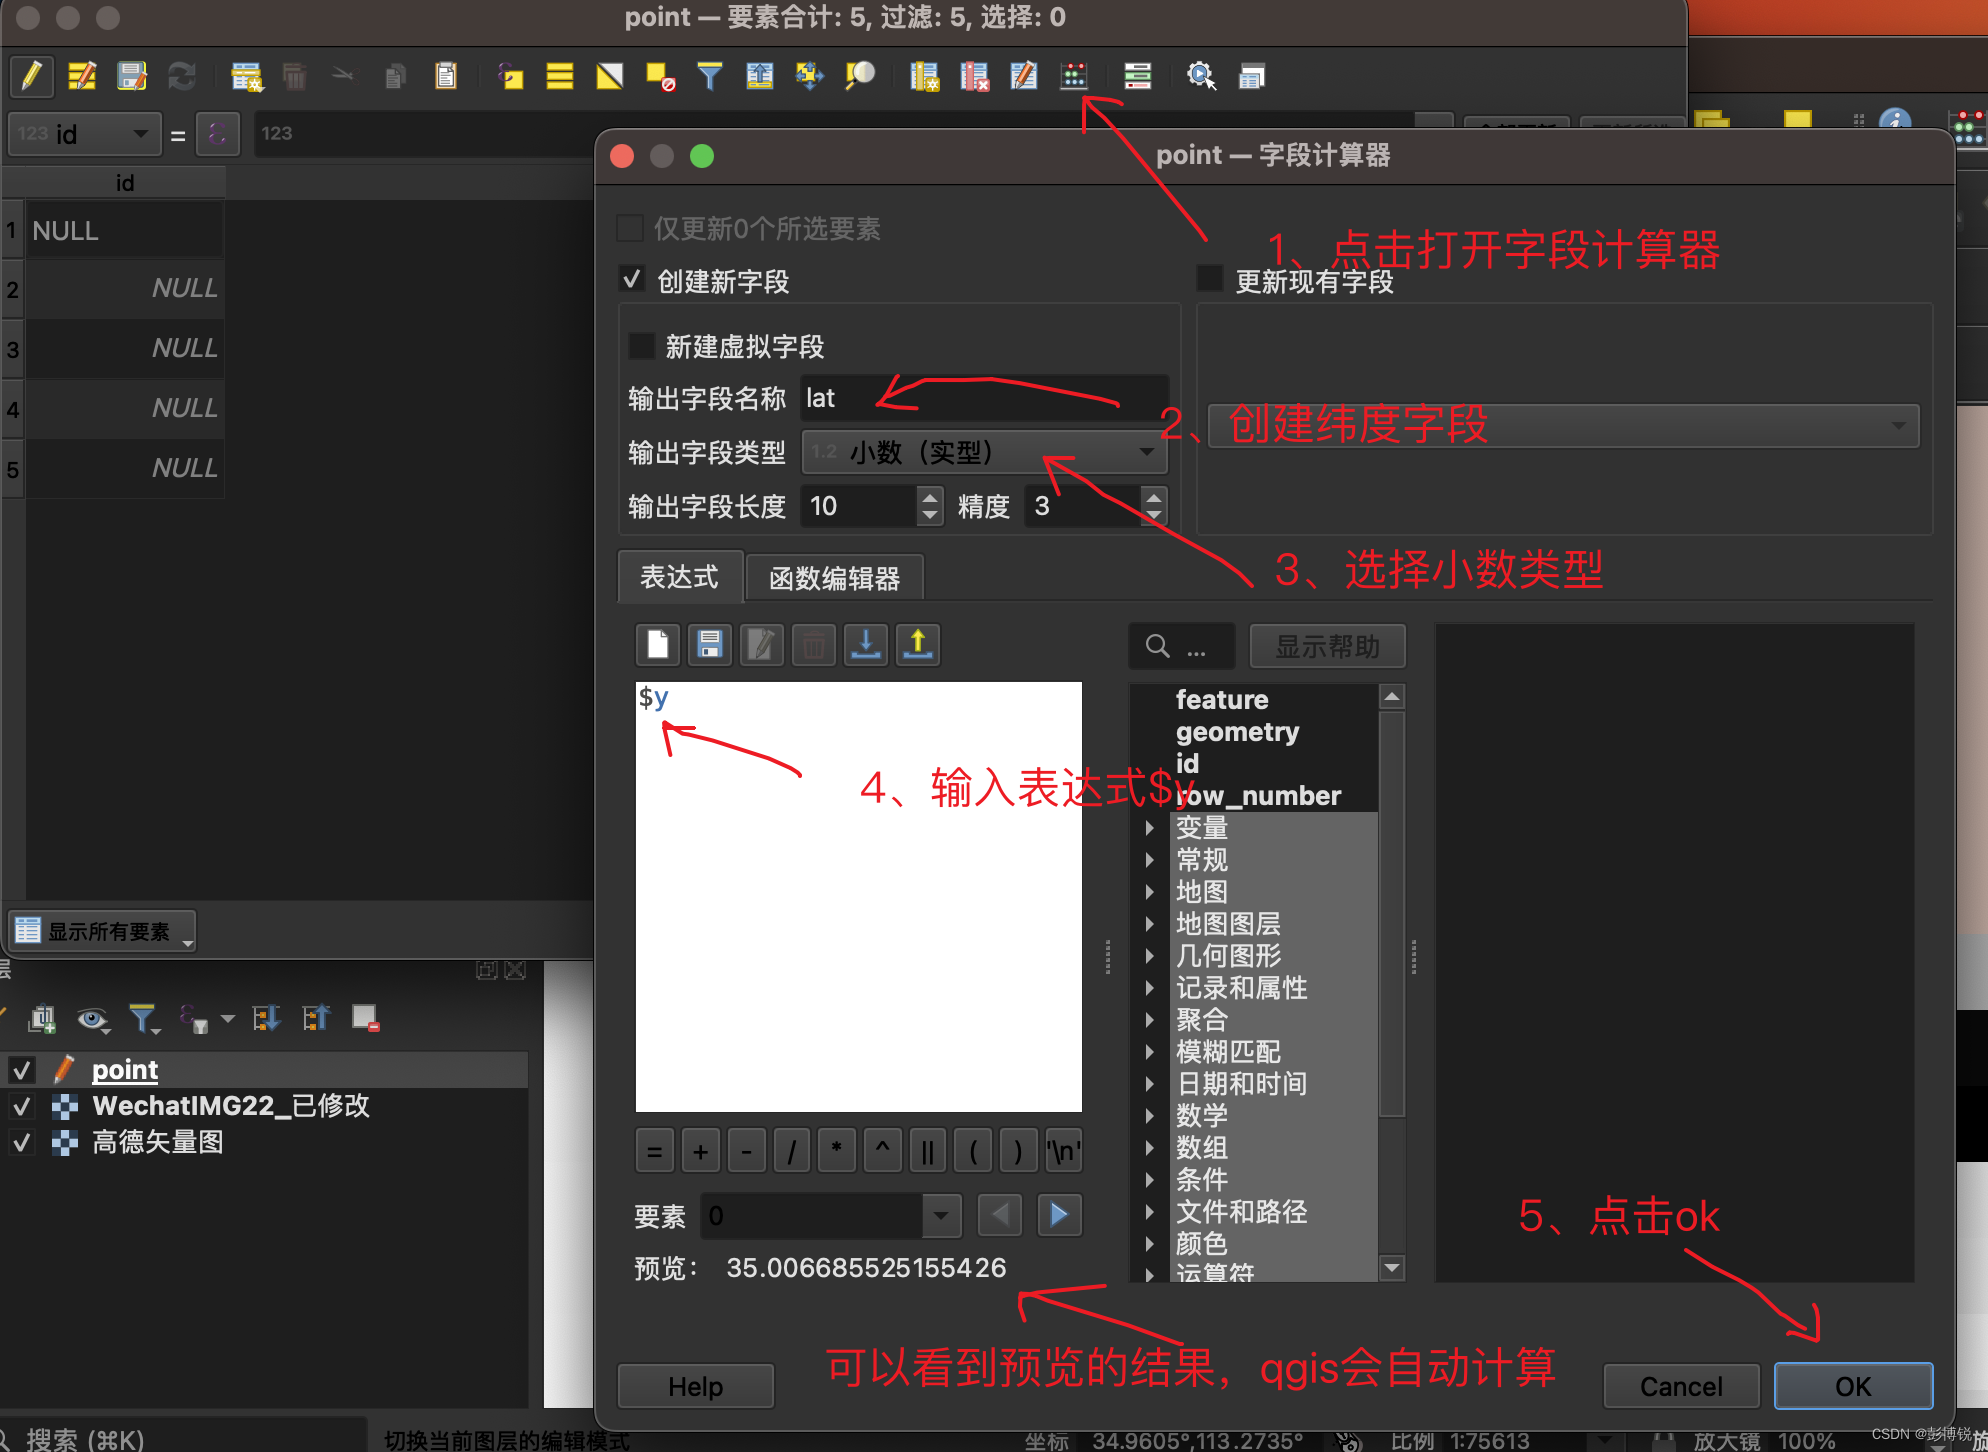This screenshot has height=1452, width=1988.
Task: Open 输出字段类型 dropdown
Action: tap(984, 453)
